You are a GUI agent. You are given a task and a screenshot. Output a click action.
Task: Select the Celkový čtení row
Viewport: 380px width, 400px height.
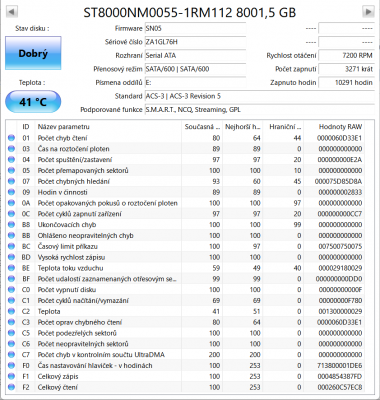pyautogui.click(x=185, y=387)
